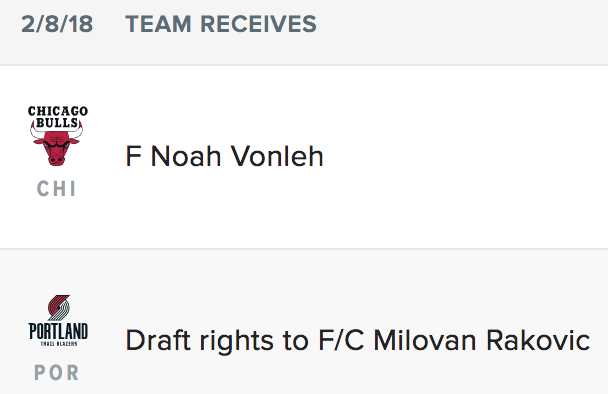Click the words Draft rights to
The height and width of the screenshot is (394, 608).
coord(217,340)
